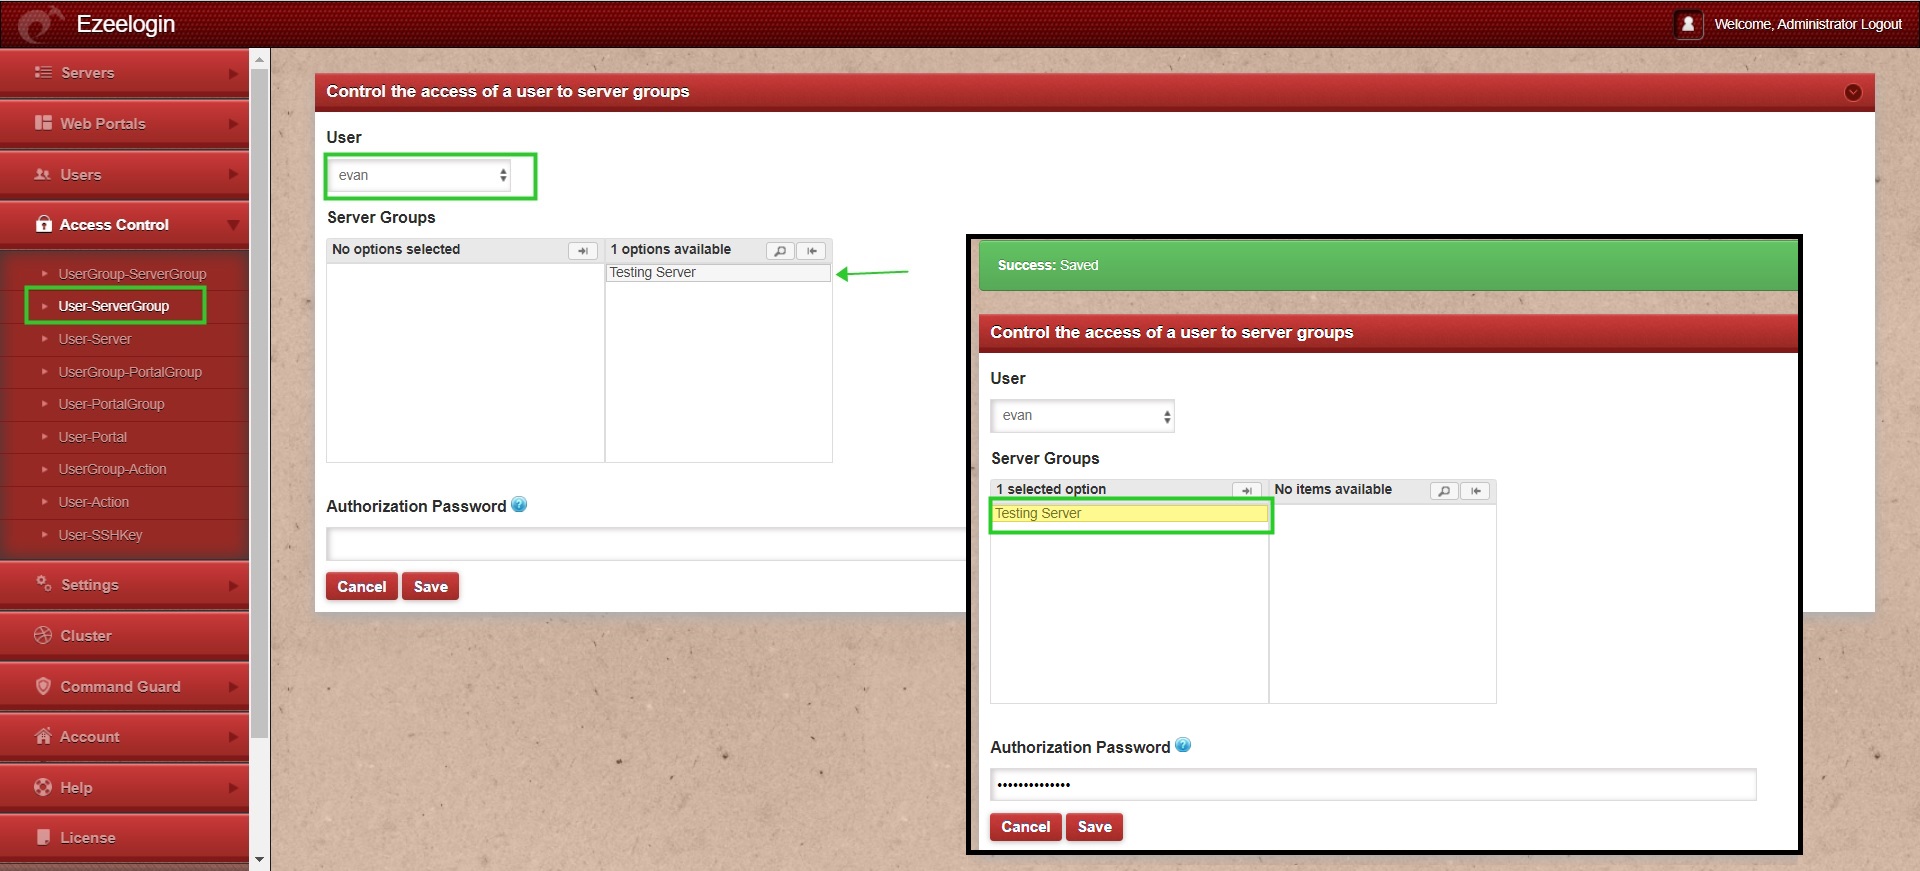The height and width of the screenshot is (871, 1920).
Task: Click the search icon in inset available list
Action: point(1444,490)
